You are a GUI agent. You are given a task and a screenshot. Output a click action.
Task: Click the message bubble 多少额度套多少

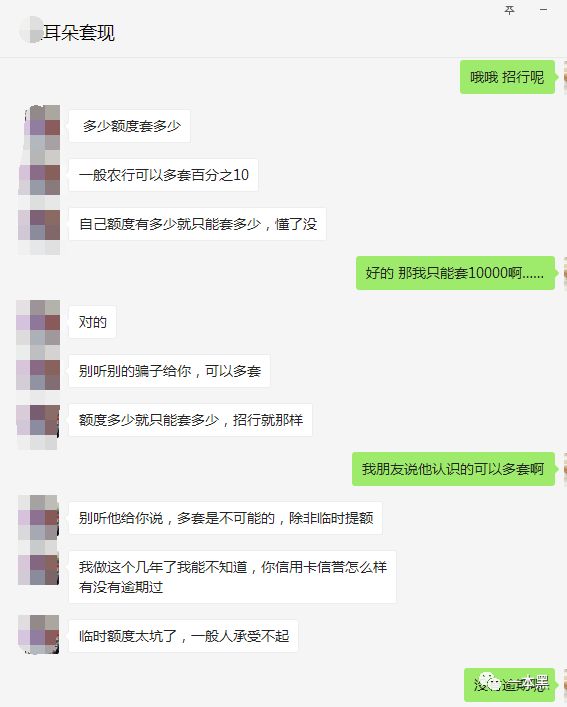tap(129, 126)
